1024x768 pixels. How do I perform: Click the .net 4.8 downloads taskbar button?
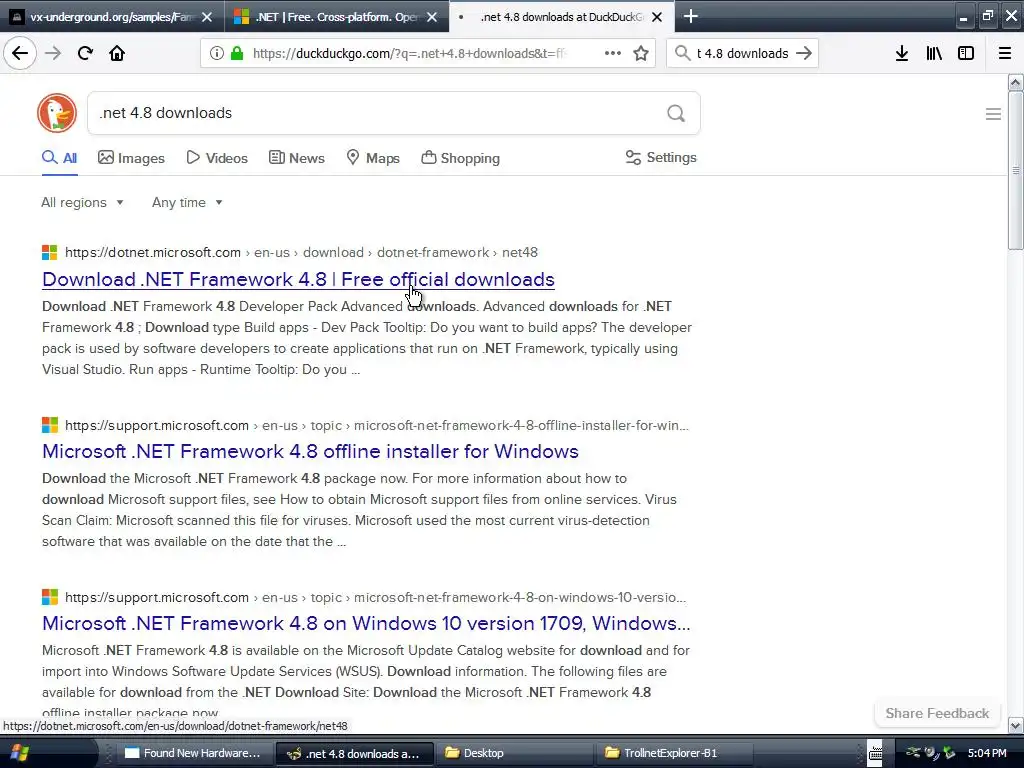(355, 753)
